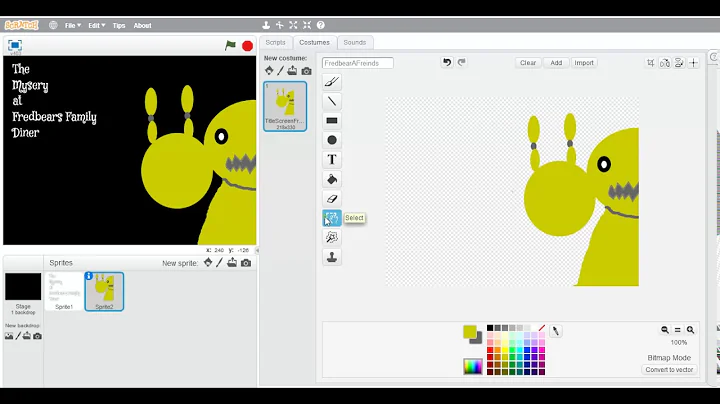Viewport: 720px width, 404px height.
Task: Create new sprite from camera
Action: [246, 263]
